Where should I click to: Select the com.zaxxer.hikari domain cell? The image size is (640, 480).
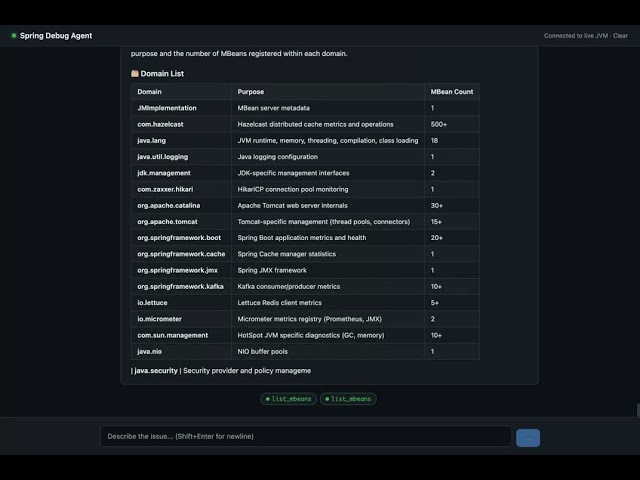182,189
